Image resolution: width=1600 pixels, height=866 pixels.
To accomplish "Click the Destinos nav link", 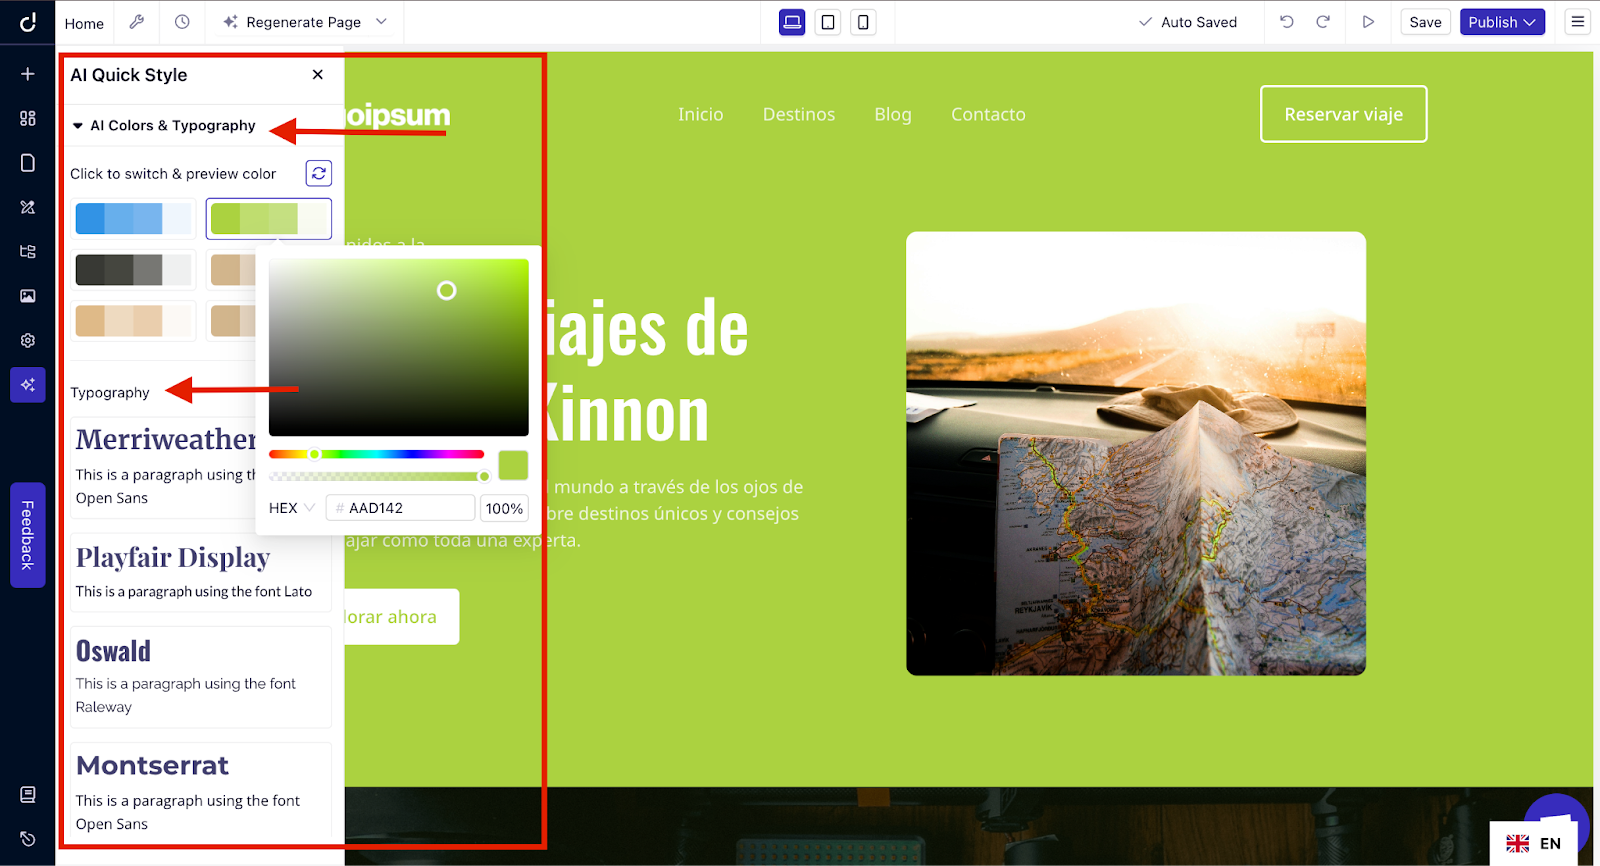I will pos(799,114).
